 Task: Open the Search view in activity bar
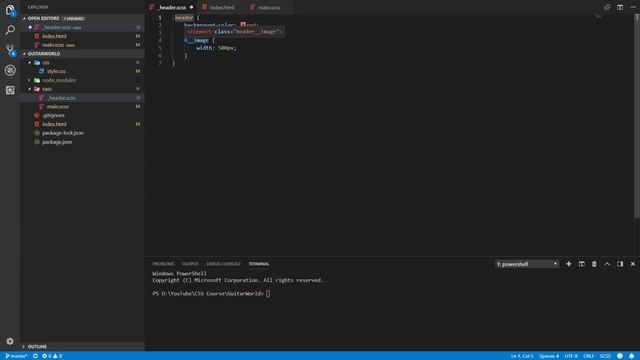[10, 30]
